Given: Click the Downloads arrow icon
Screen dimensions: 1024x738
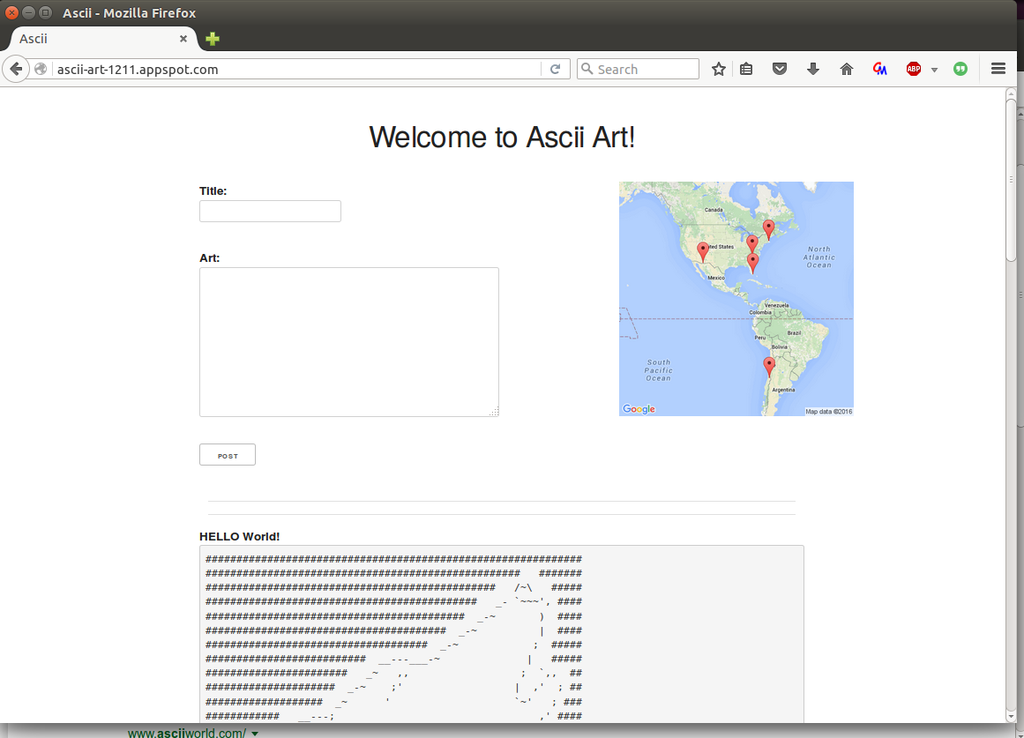Looking at the screenshot, I should click(x=813, y=69).
